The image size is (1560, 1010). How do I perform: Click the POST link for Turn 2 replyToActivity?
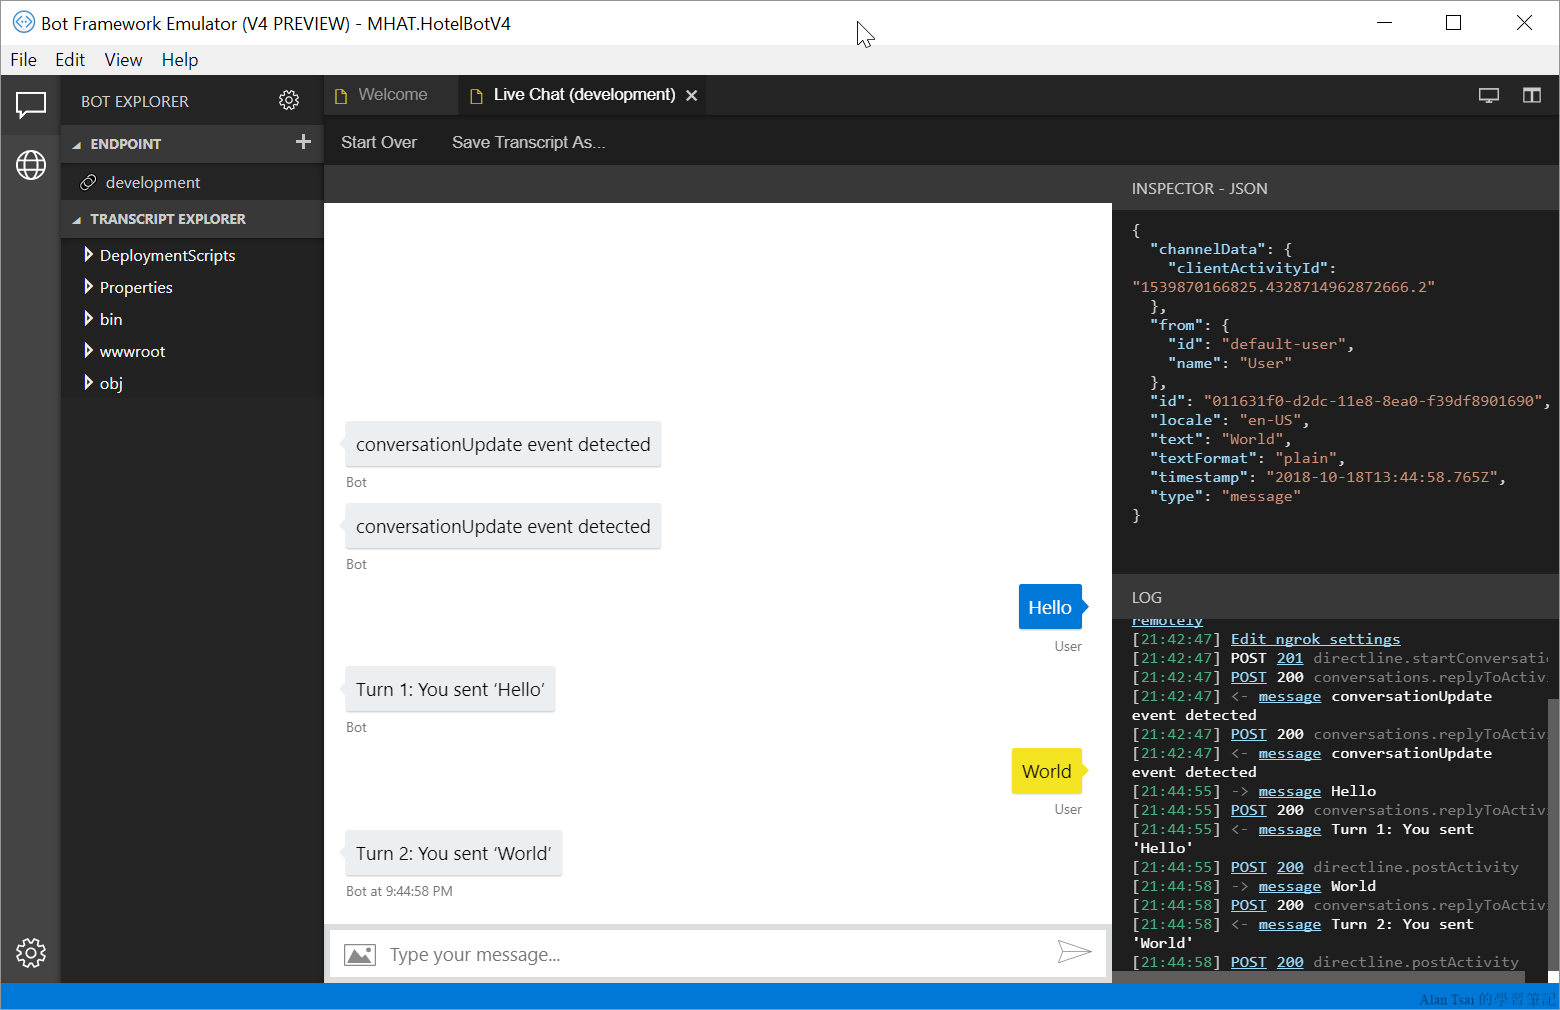[1248, 905]
